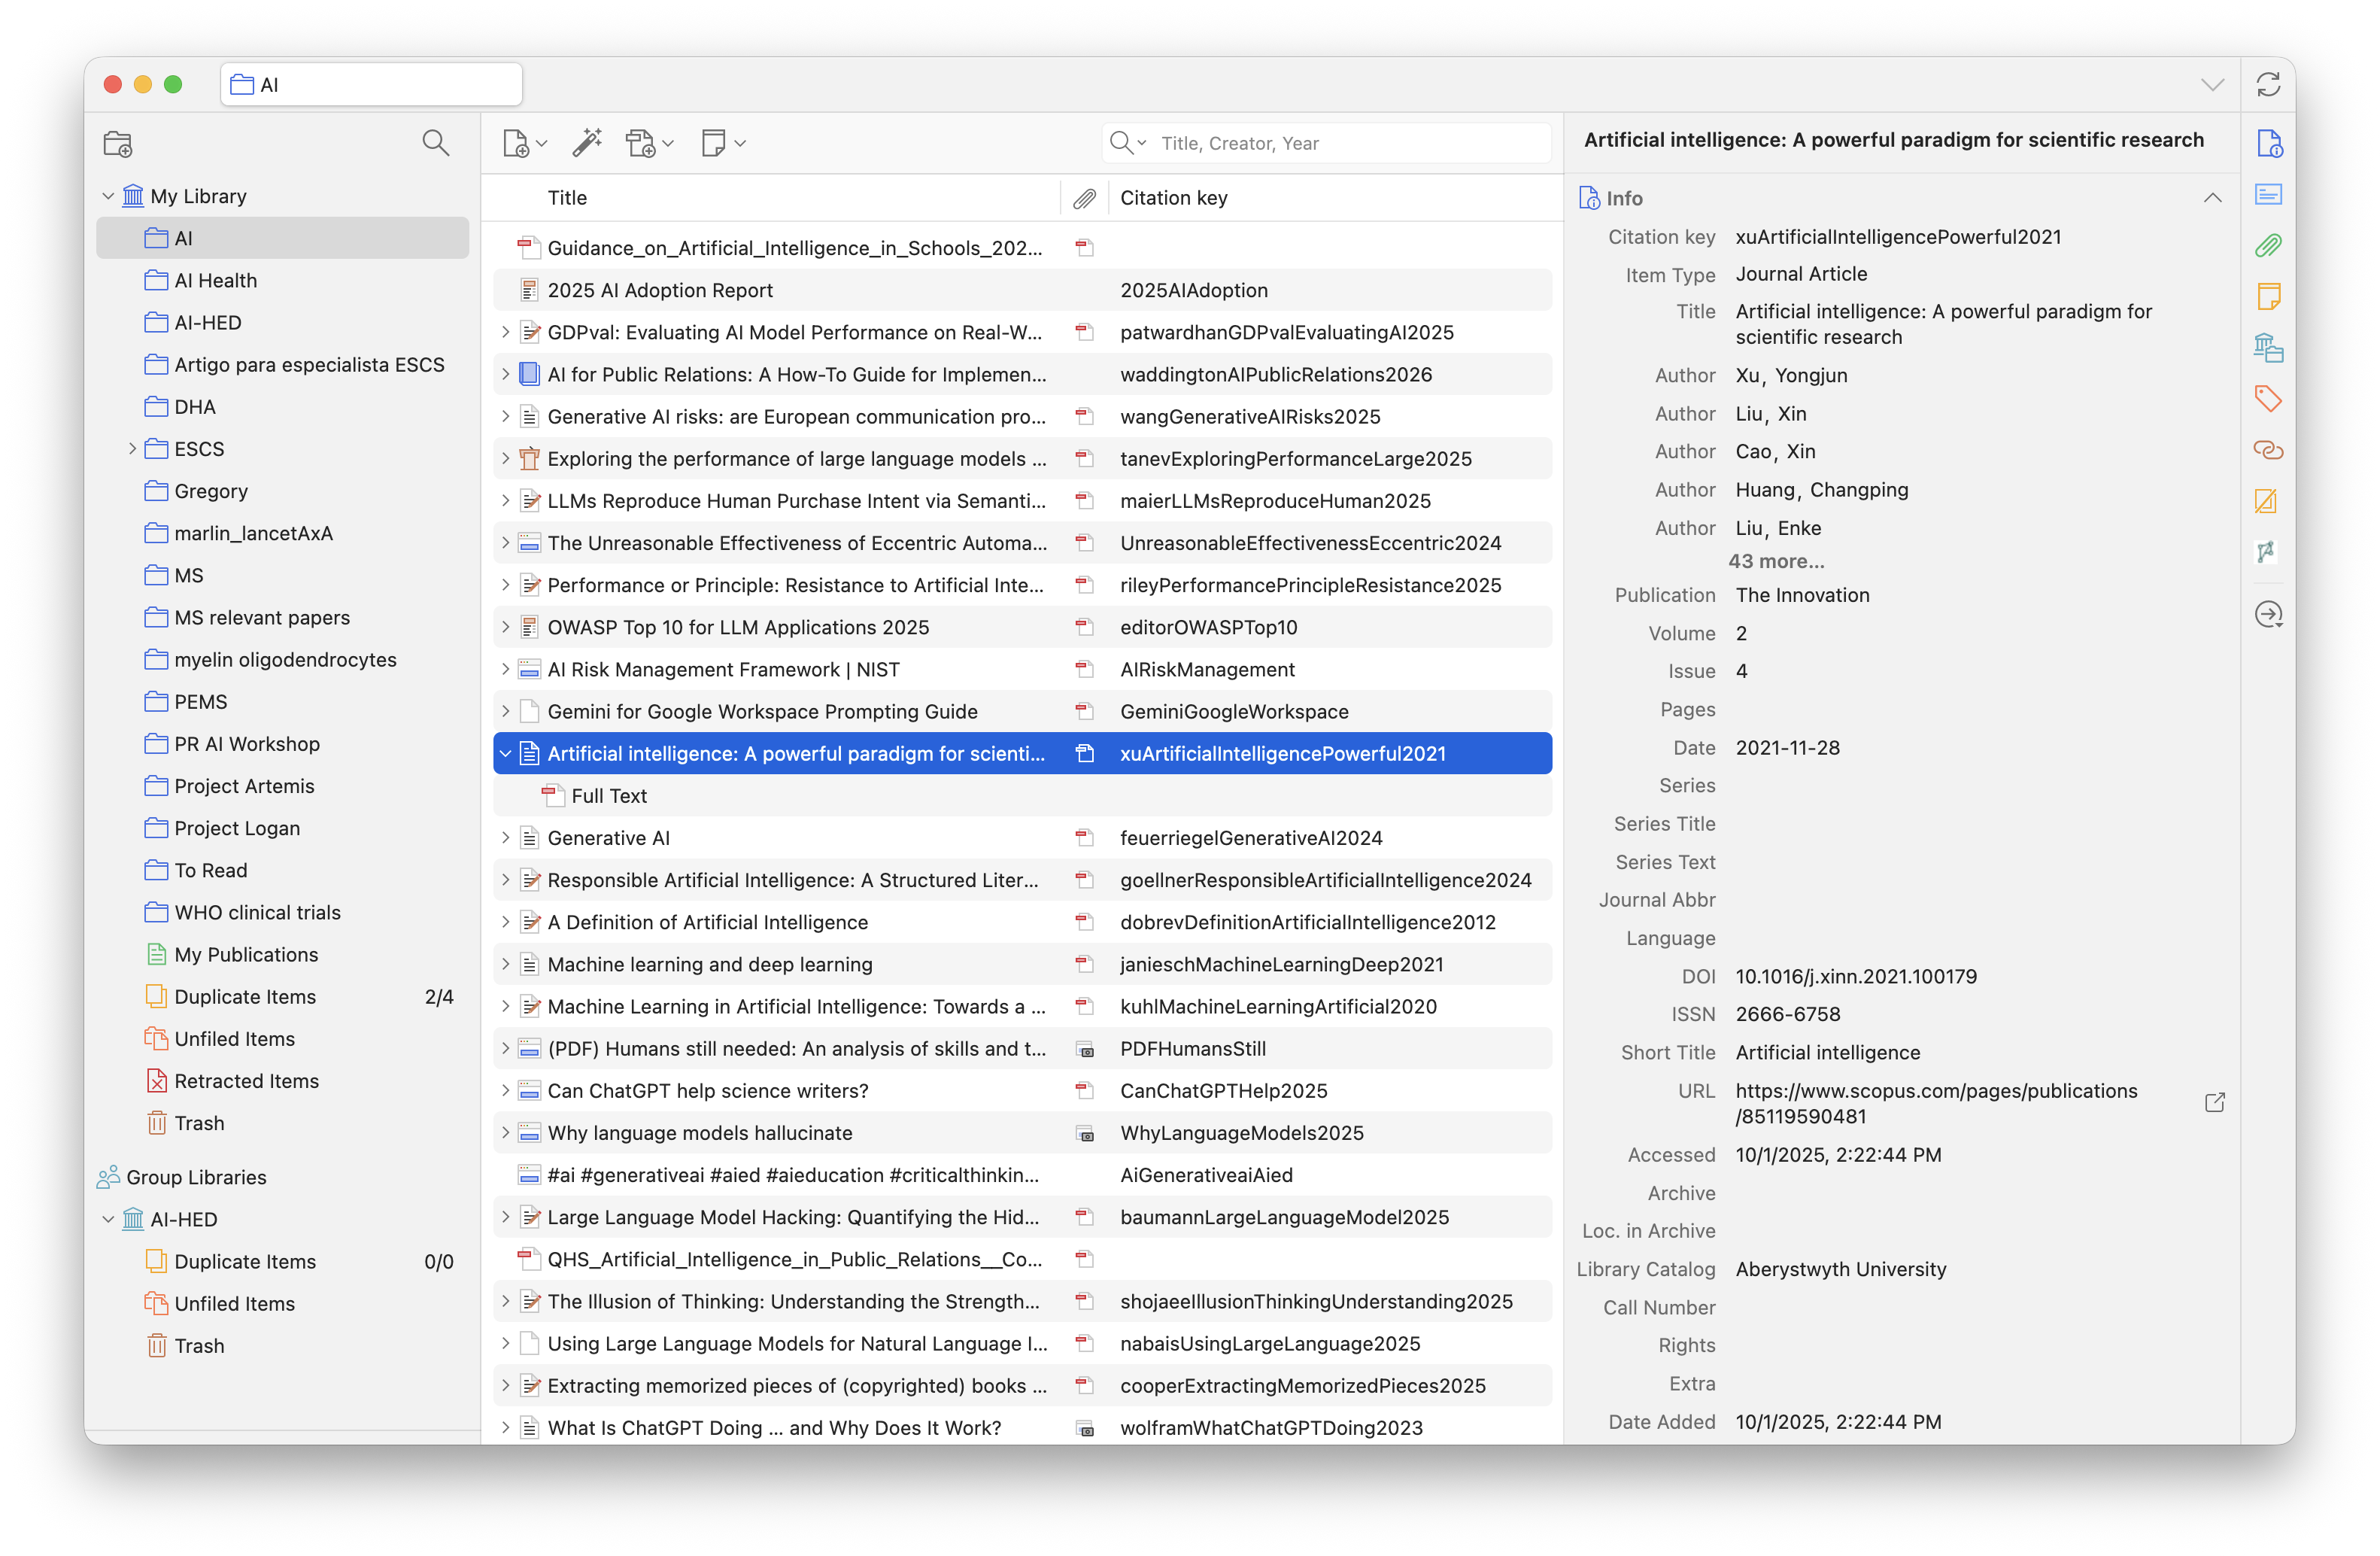
Task: Click the 43 more authors link
Action: click(1776, 561)
